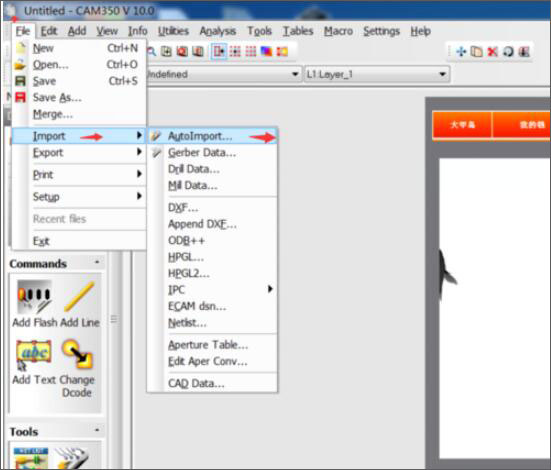The width and height of the screenshot is (551, 470).
Task: Choose New from File menu
Action: click(79, 48)
